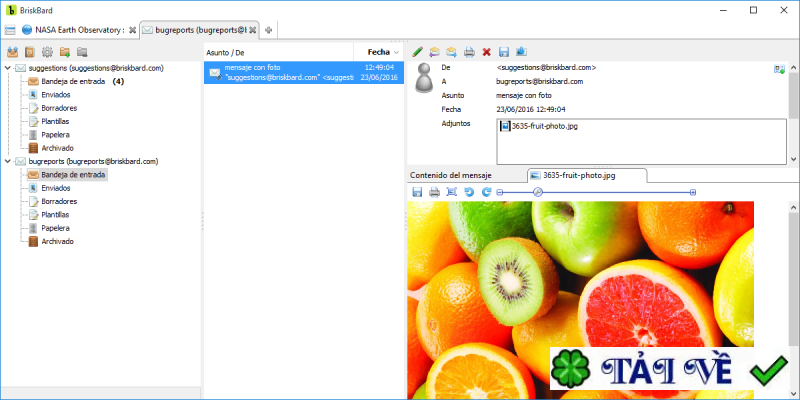Open Papelera under suggestions account

(x=48, y=135)
